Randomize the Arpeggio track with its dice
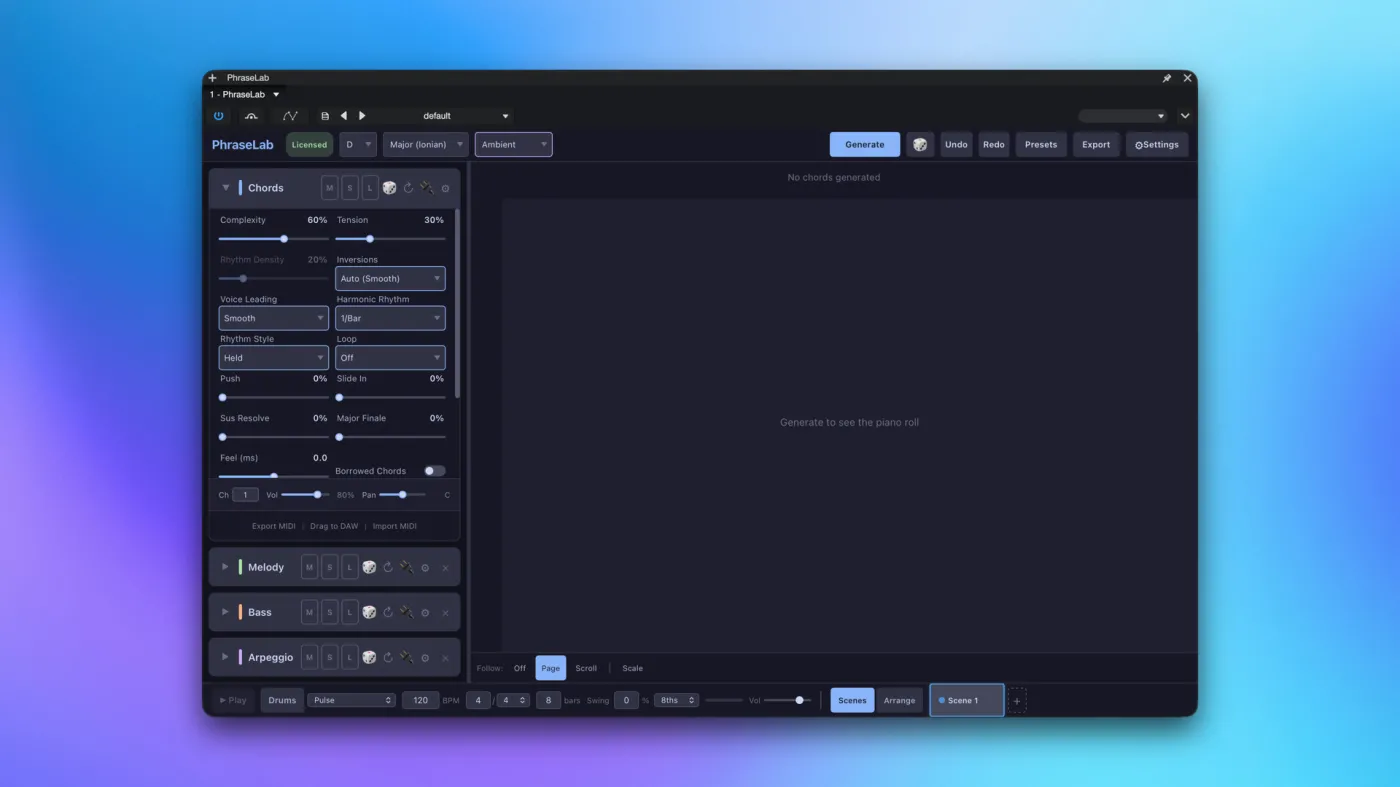 coord(369,657)
